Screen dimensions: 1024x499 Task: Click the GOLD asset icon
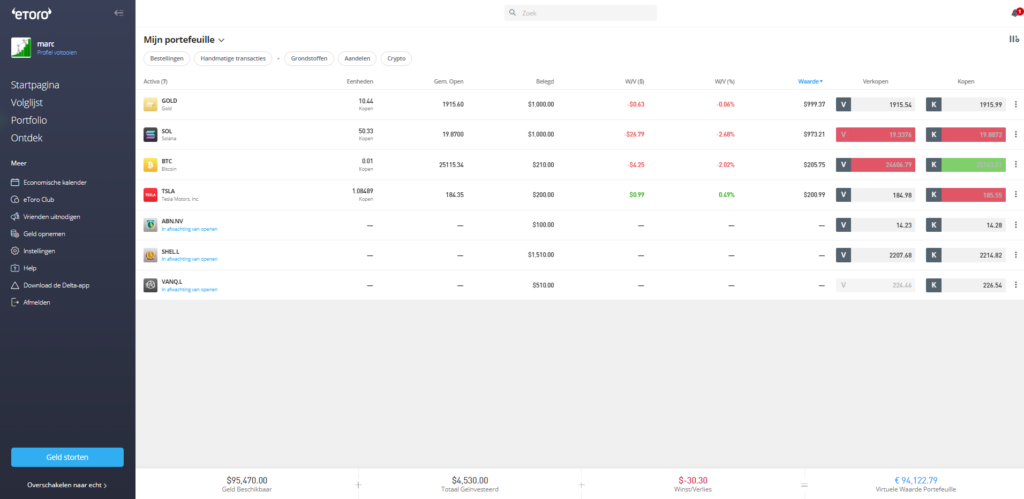point(151,104)
